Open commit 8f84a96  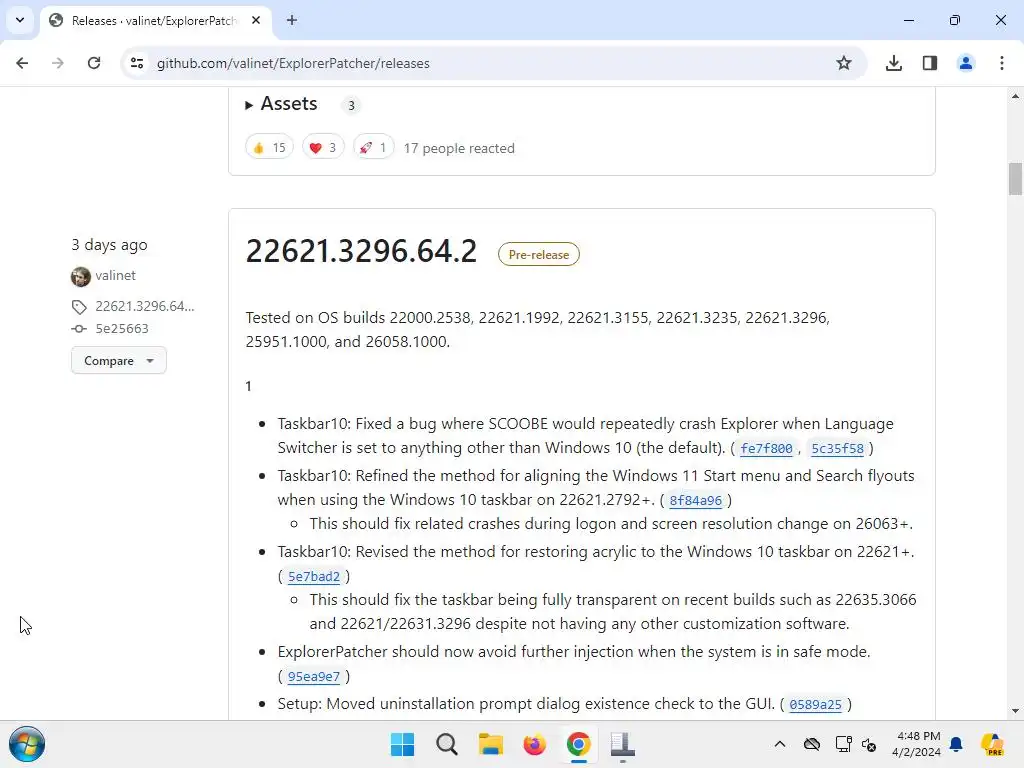point(696,501)
